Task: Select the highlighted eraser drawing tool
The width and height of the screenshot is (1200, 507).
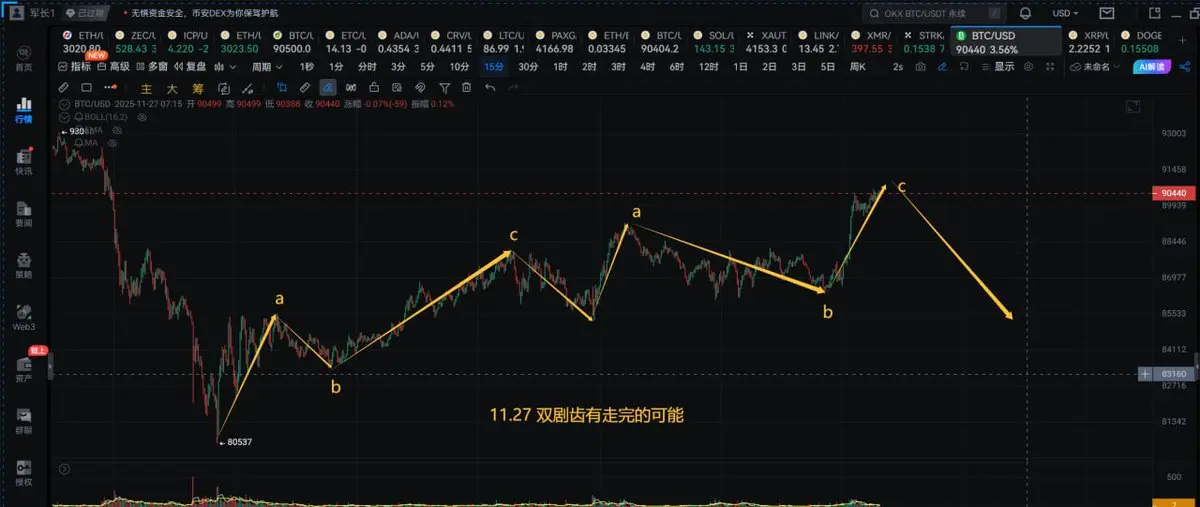Action: point(326,87)
